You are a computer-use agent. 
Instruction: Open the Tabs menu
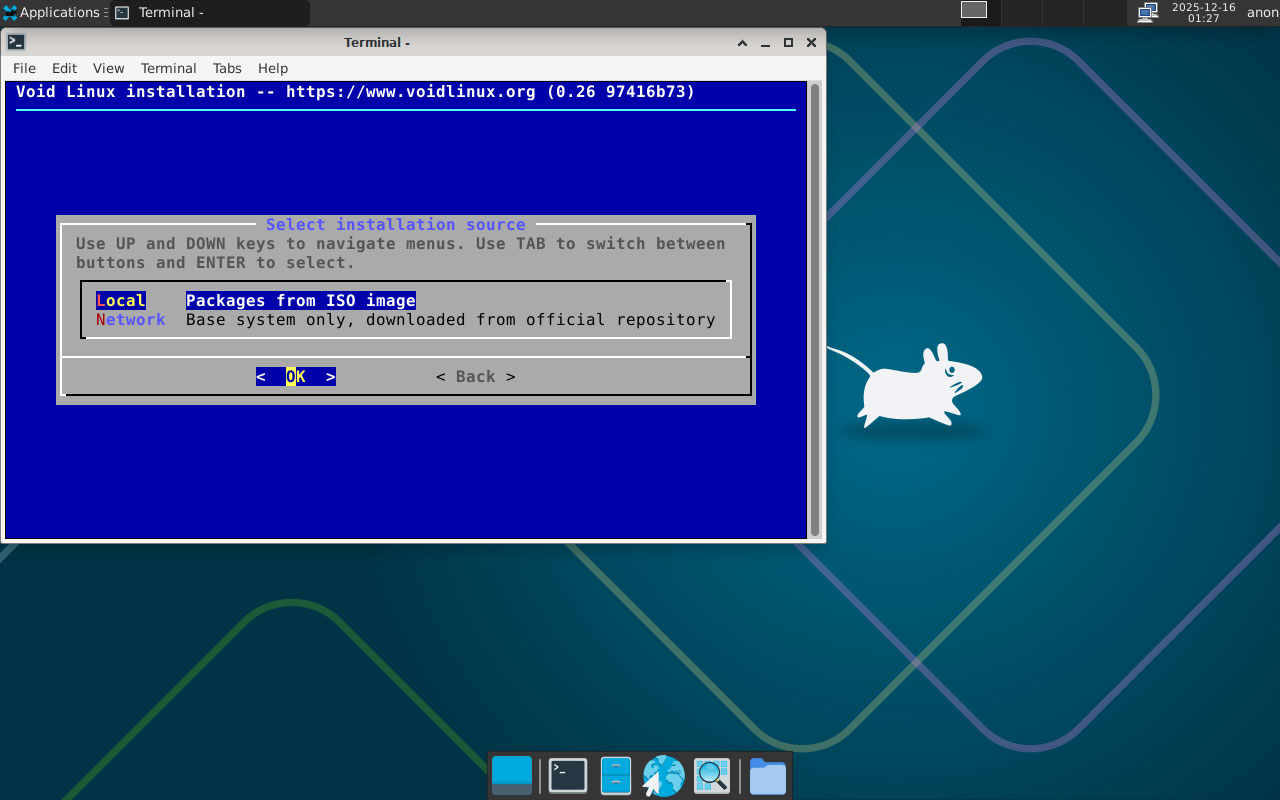227,68
